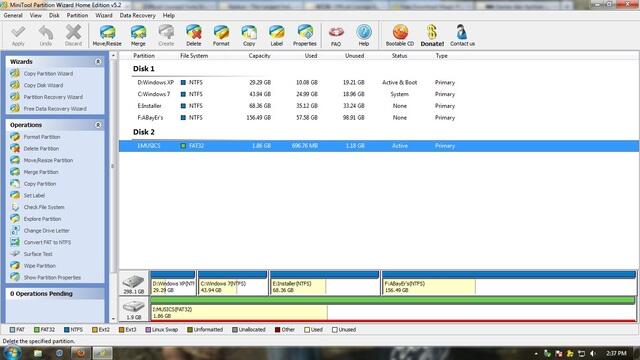This screenshot has height=360, width=640.
Task: Open Properties from the toolbar
Action: coord(304,36)
